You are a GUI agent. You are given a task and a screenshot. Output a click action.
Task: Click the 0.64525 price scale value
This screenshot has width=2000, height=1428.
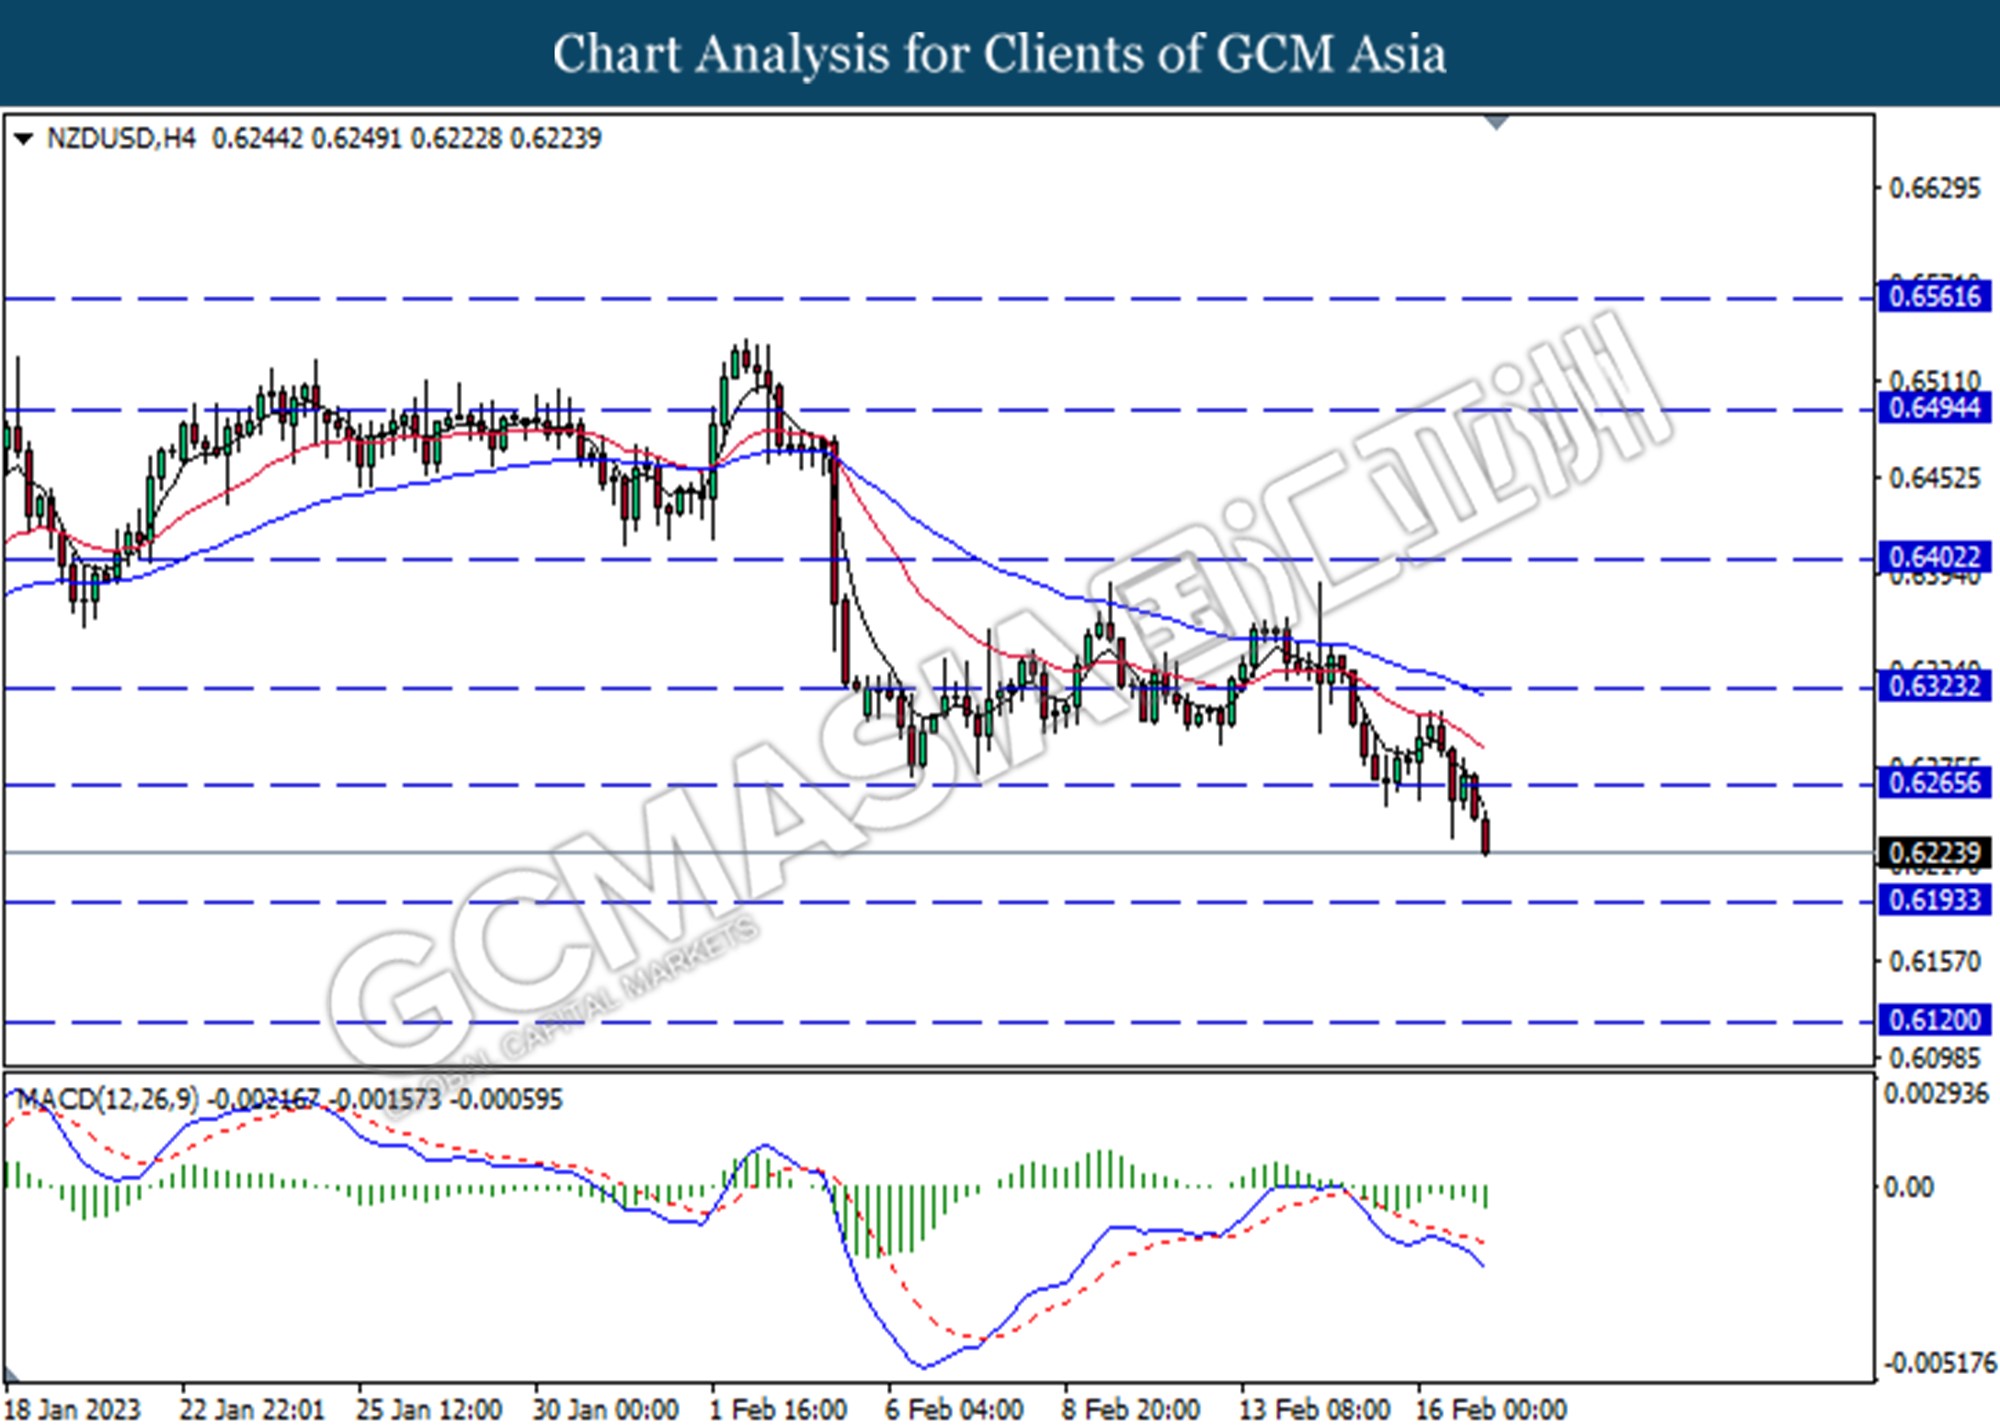pyautogui.click(x=1934, y=479)
